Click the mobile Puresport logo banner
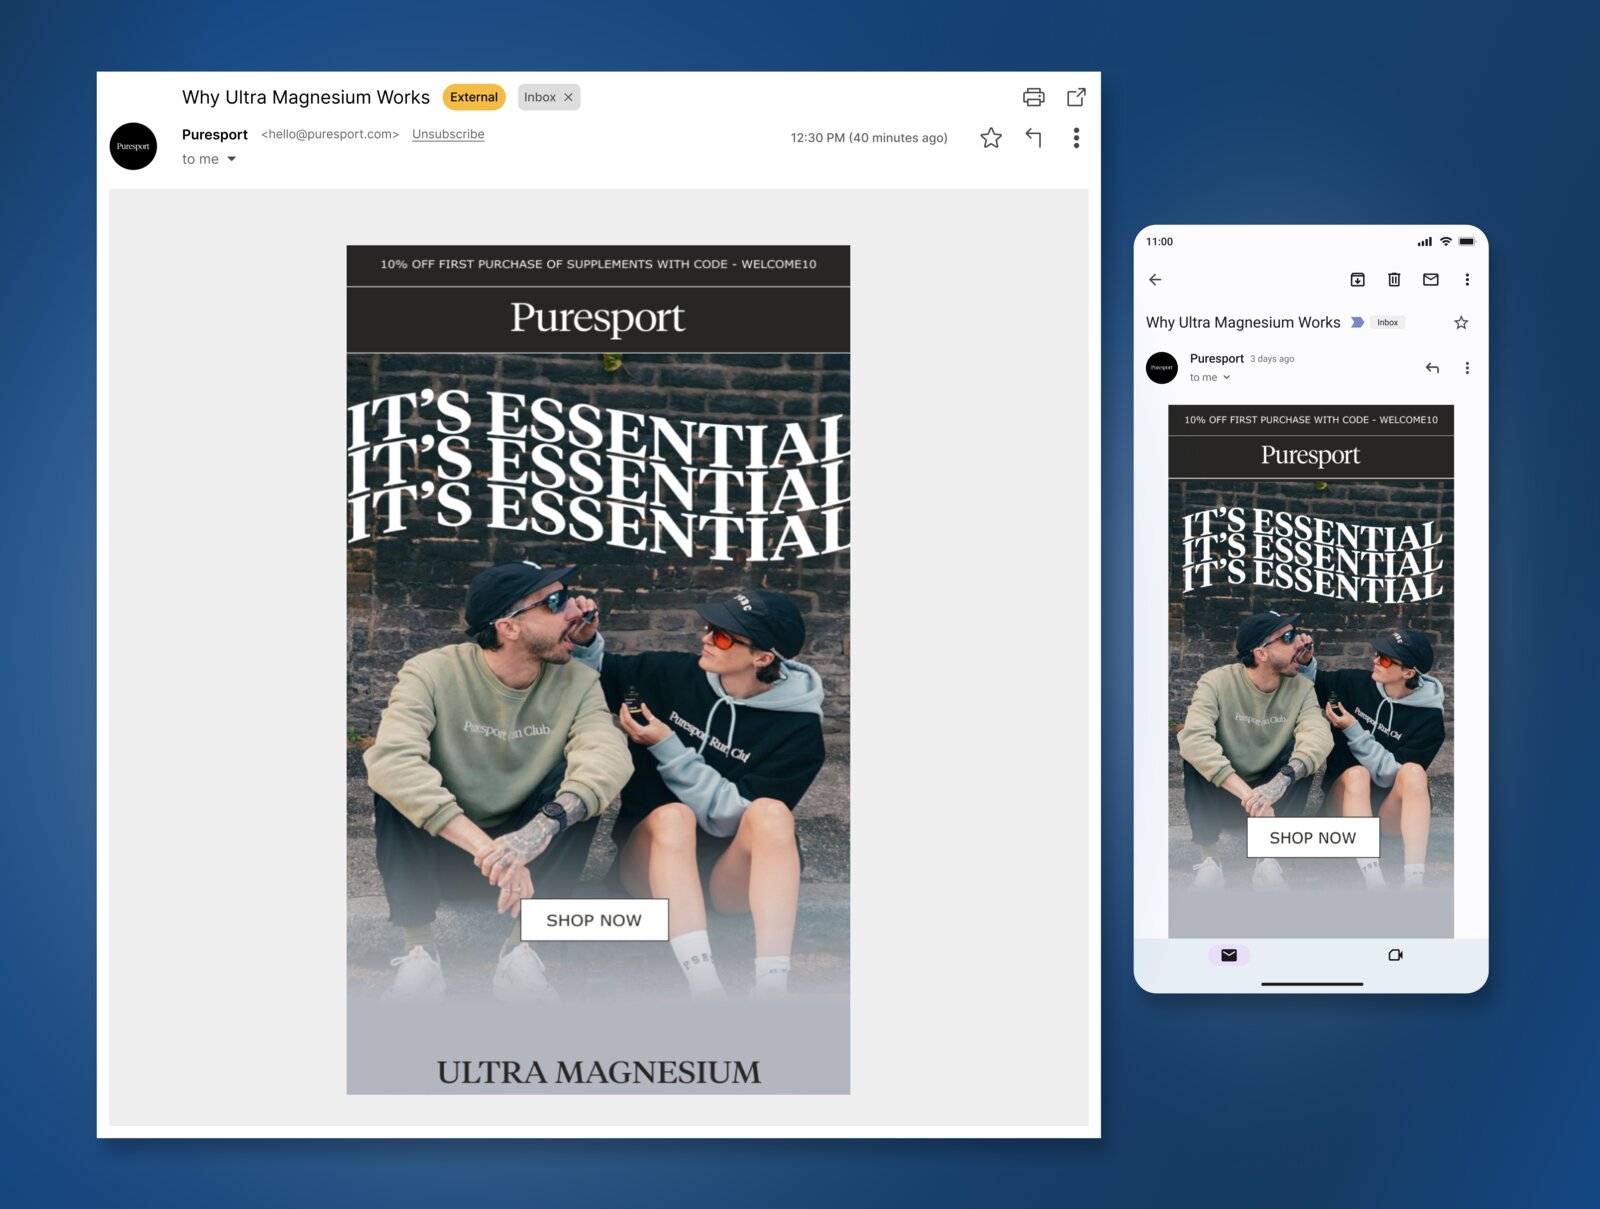This screenshot has height=1209, width=1600. [x=1311, y=456]
